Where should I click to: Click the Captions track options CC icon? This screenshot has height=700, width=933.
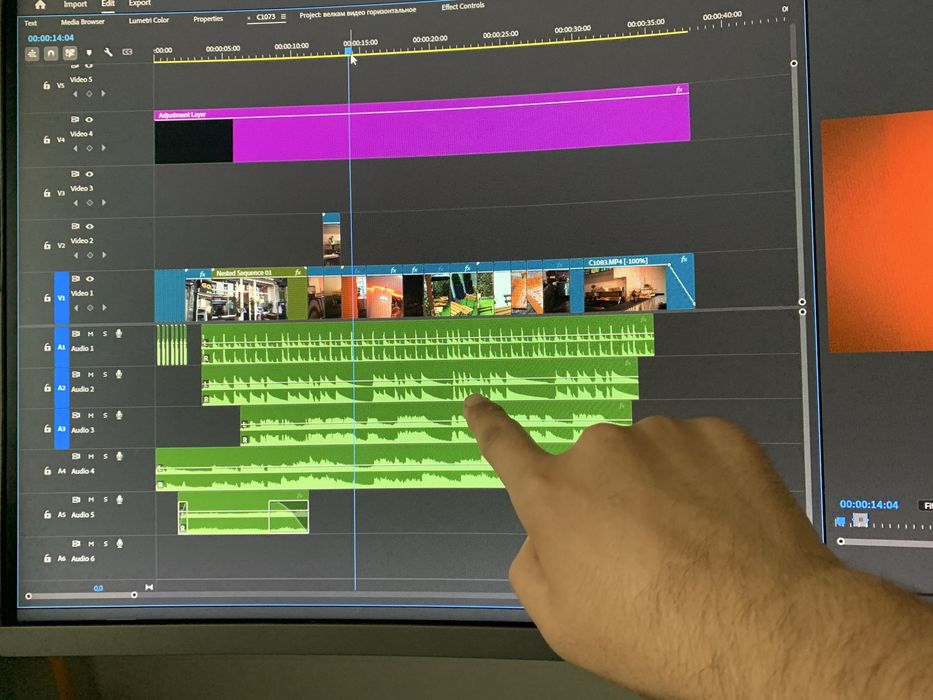point(127,52)
